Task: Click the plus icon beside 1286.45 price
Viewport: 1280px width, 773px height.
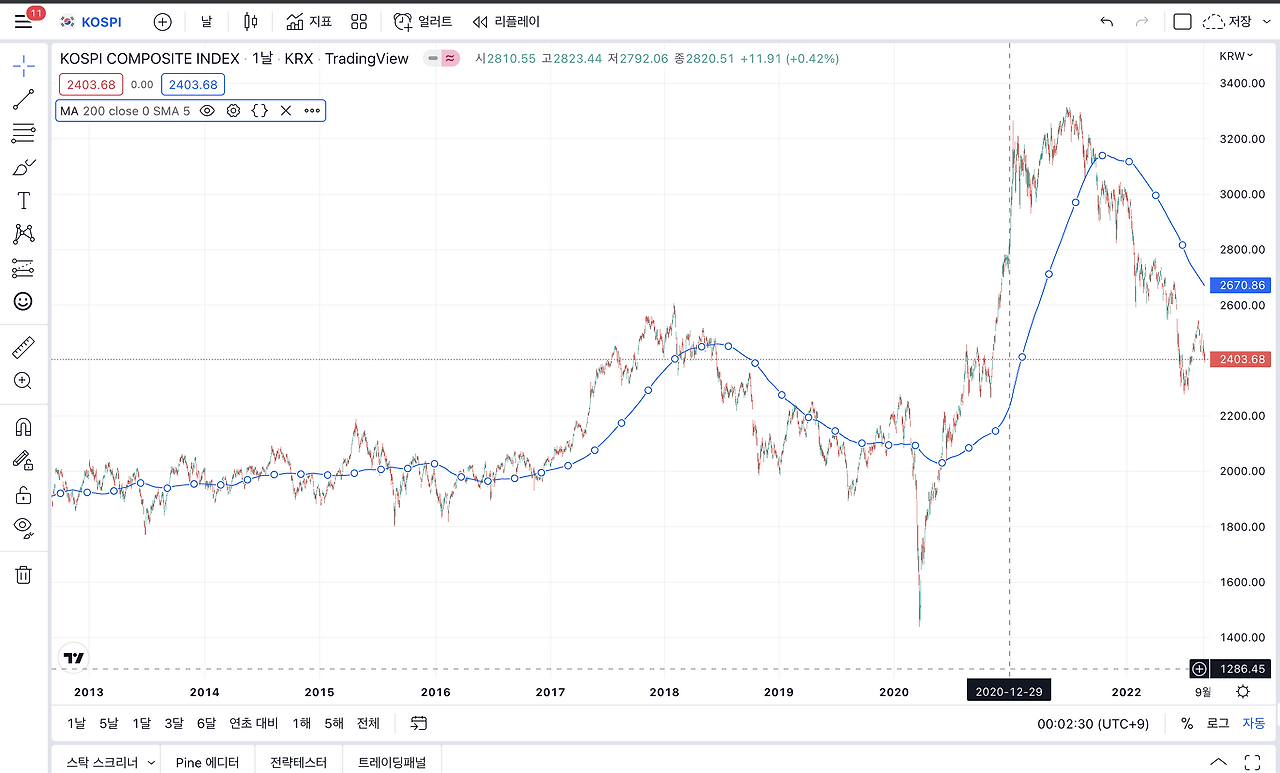Action: (x=1199, y=669)
